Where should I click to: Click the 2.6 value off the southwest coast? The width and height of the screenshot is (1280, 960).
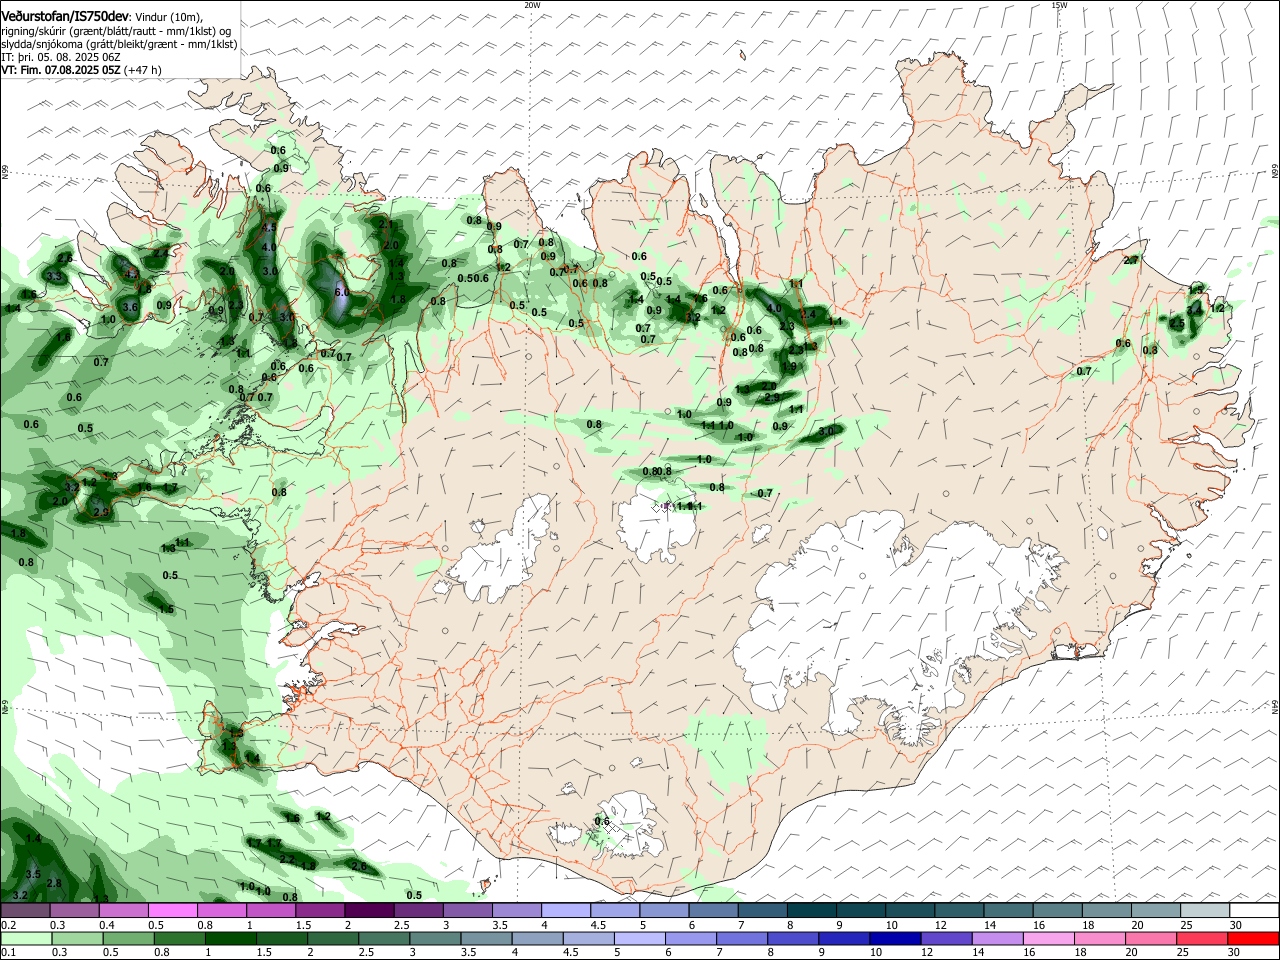(x=359, y=866)
